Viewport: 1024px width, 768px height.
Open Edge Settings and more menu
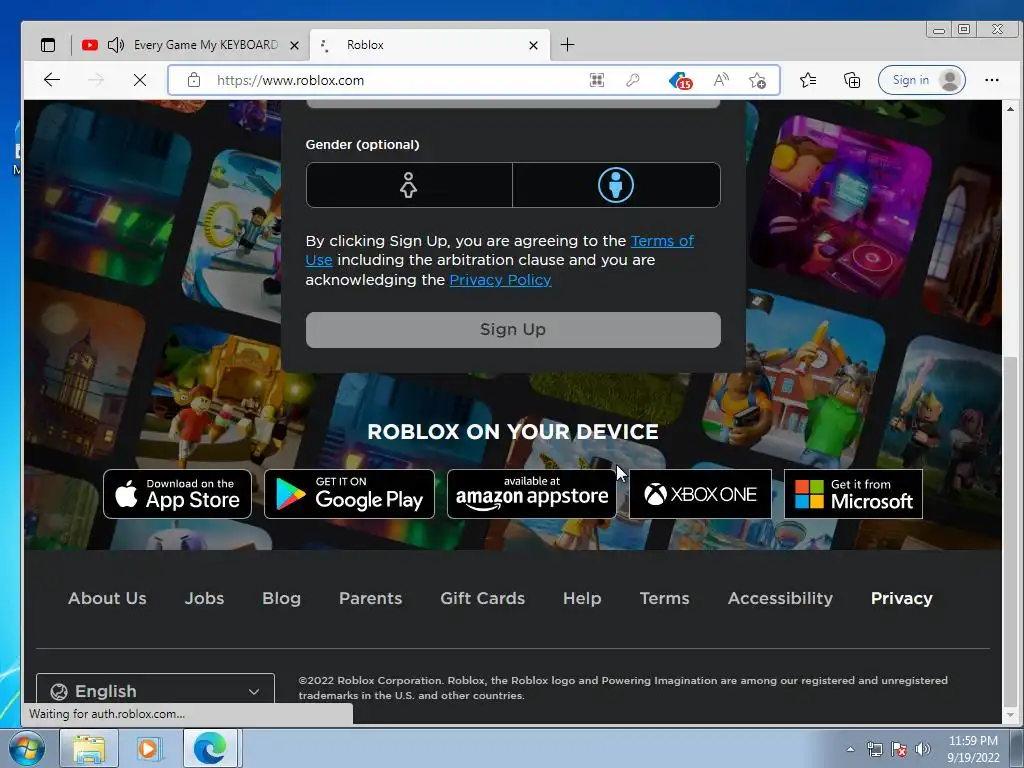click(x=991, y=80)
